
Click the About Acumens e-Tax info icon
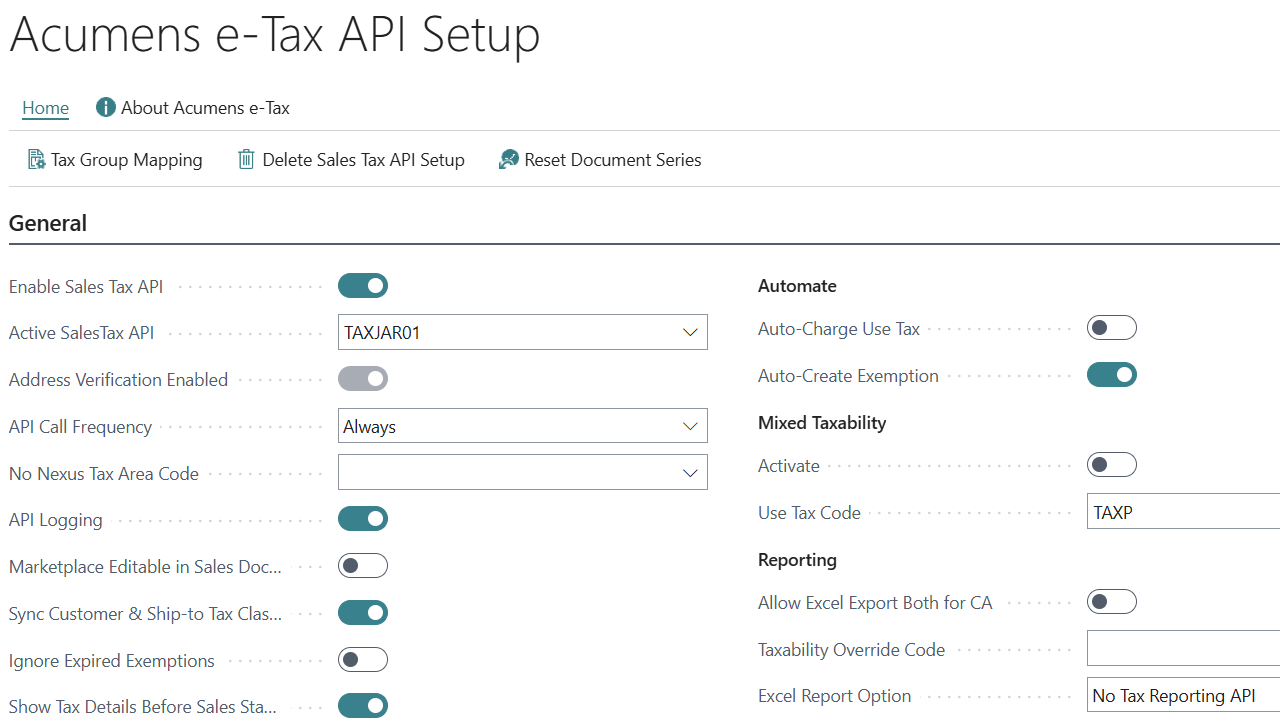106,107
